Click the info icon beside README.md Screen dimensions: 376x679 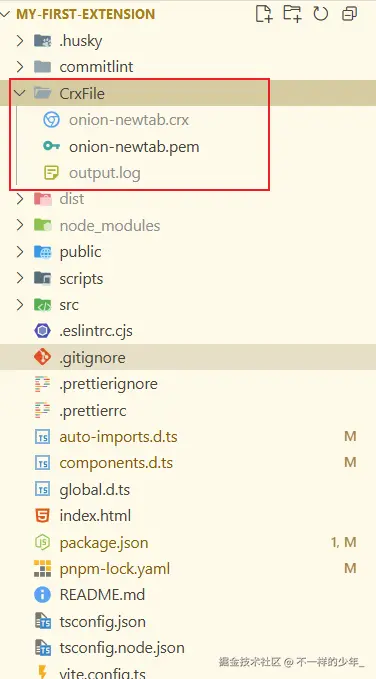tap(42, 595)
